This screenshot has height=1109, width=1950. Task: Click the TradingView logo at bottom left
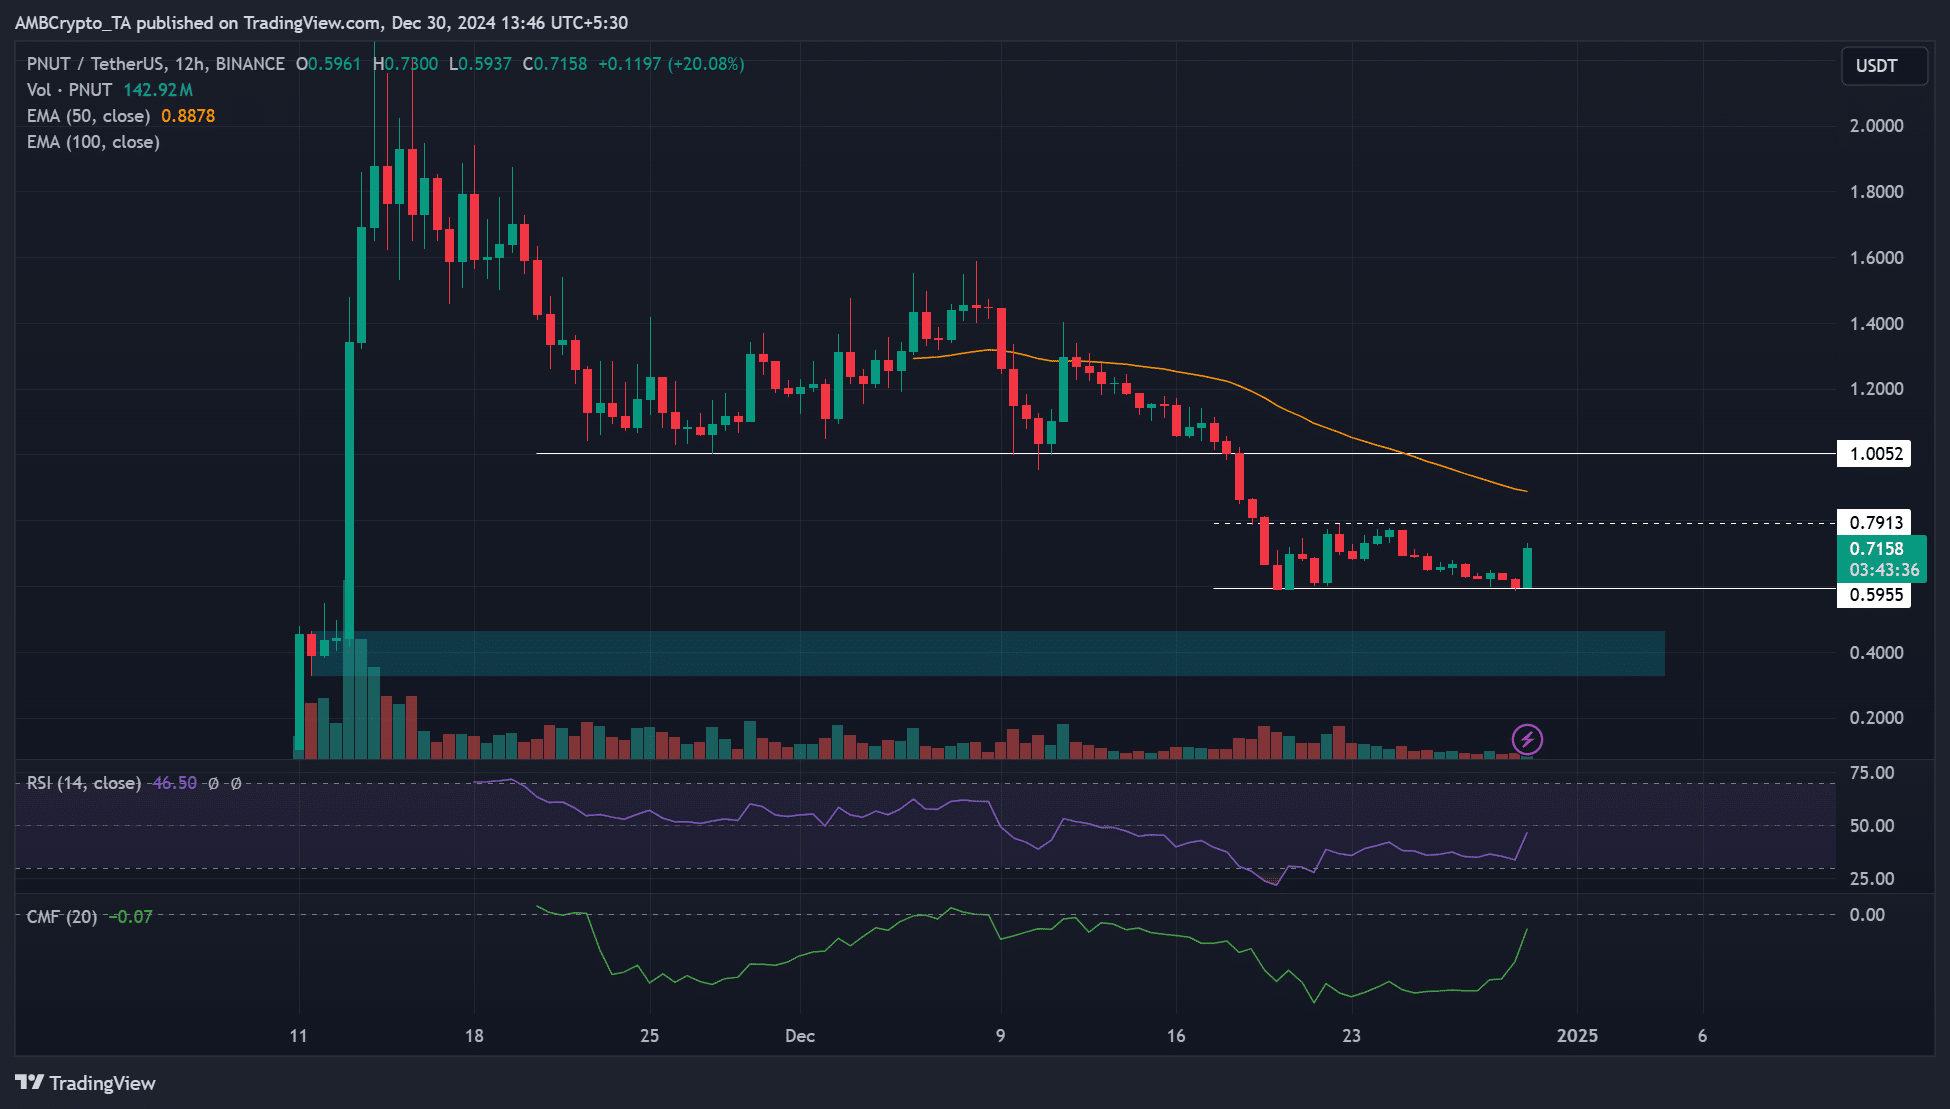pos(86,1083)
